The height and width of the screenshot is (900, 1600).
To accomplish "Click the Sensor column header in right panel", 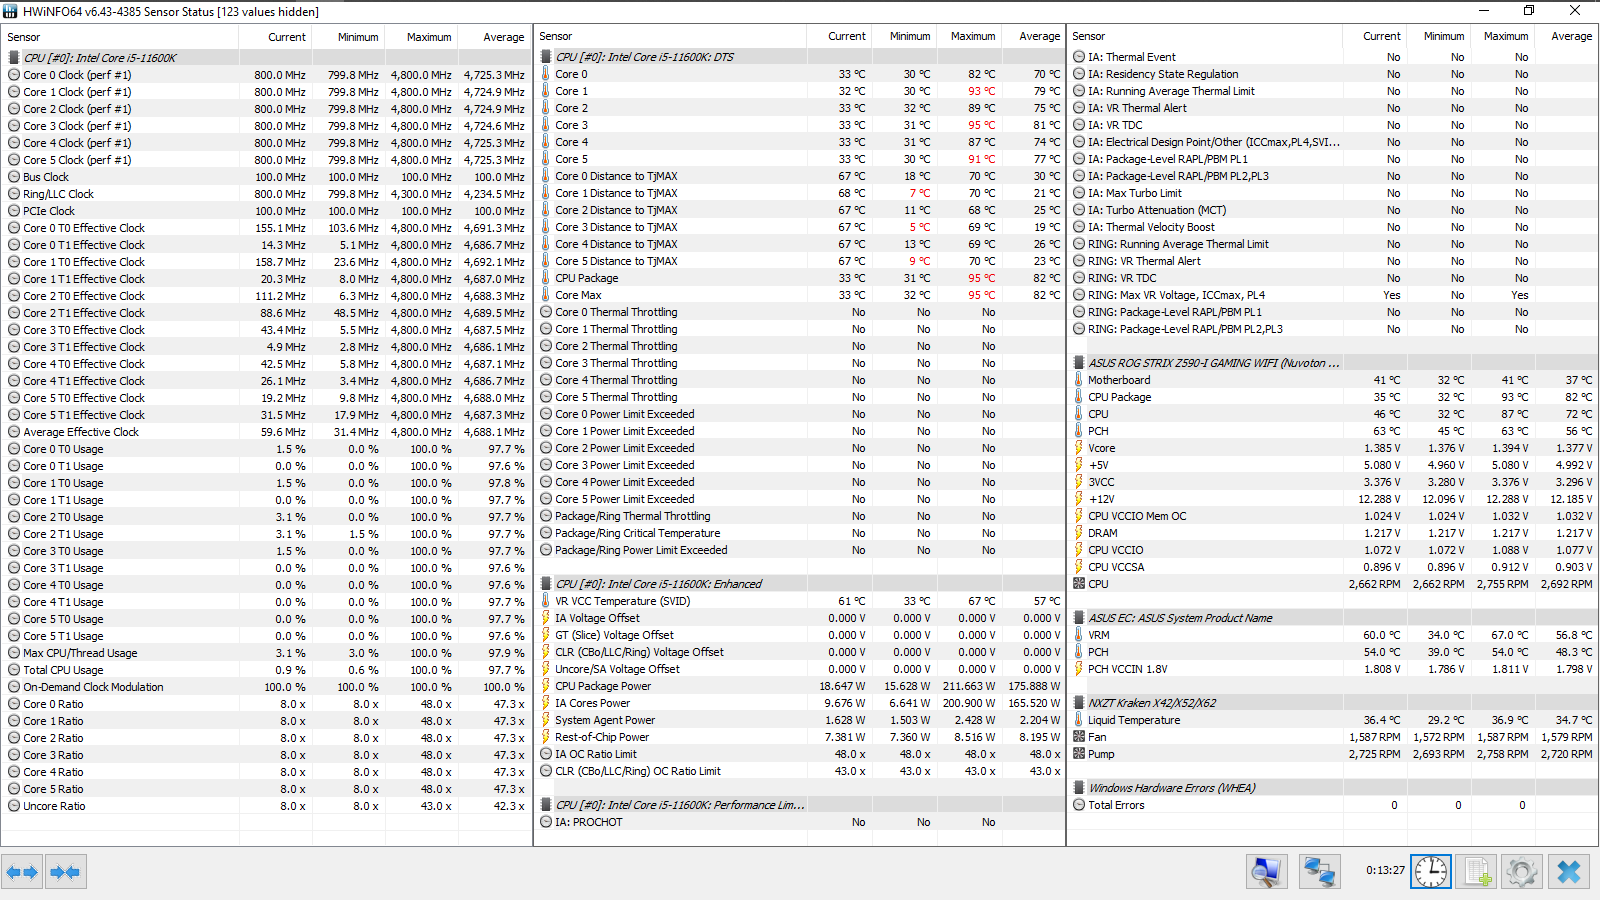I will tap(1204, 36).
